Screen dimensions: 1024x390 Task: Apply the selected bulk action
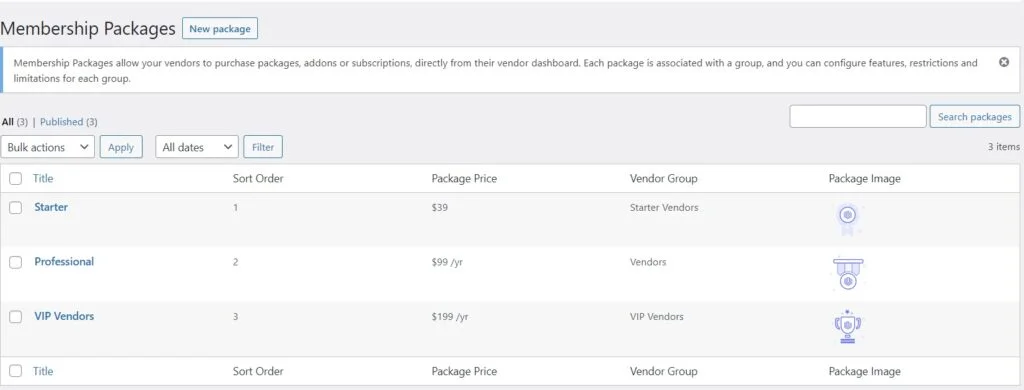tap(121, 147)
